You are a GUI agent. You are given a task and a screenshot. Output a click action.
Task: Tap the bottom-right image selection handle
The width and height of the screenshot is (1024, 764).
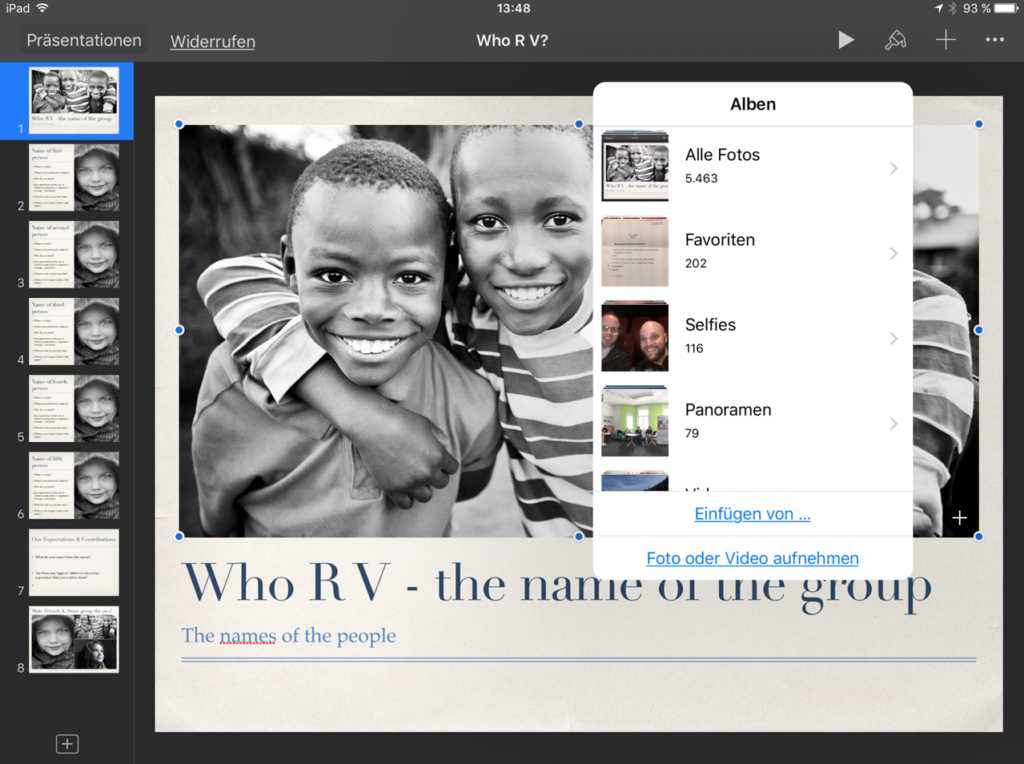[x=978, y=537]
